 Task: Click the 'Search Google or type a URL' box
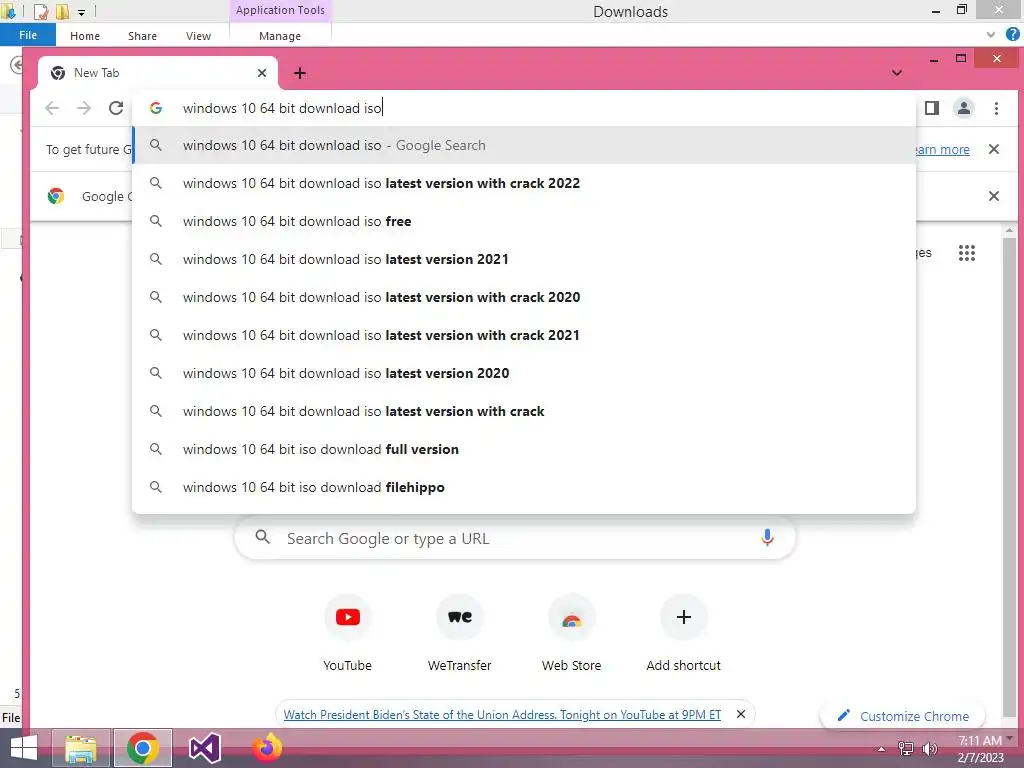pos(515,538)
